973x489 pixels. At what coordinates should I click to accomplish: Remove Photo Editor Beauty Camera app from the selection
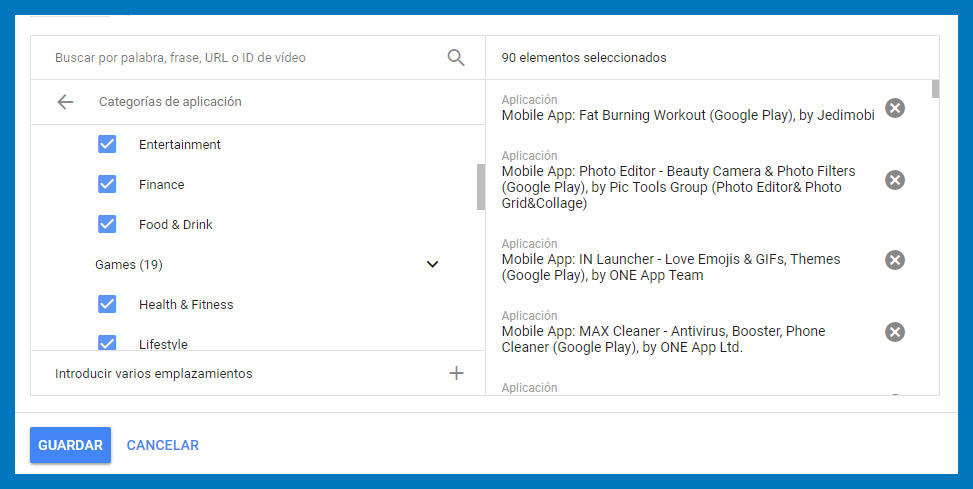(894, 180)
